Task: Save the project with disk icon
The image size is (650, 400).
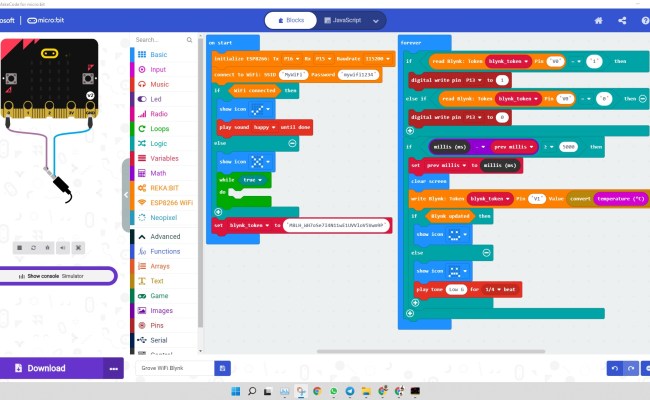Action: click(222, 368)
